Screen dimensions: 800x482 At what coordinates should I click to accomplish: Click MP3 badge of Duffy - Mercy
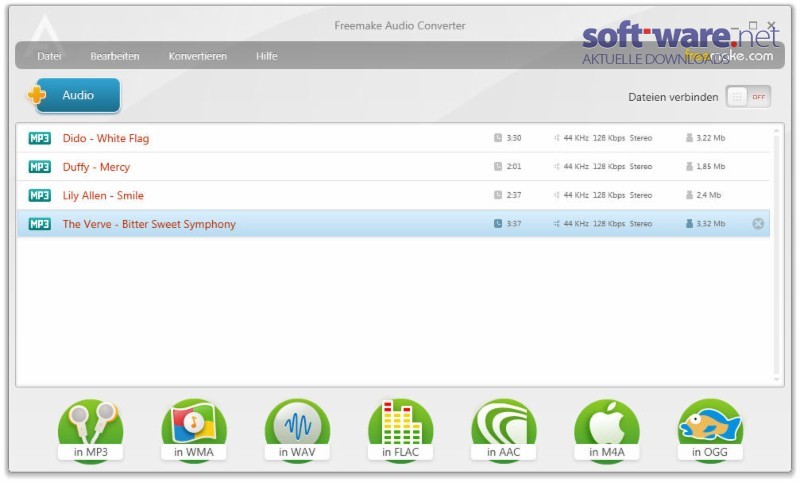(39, 167)
